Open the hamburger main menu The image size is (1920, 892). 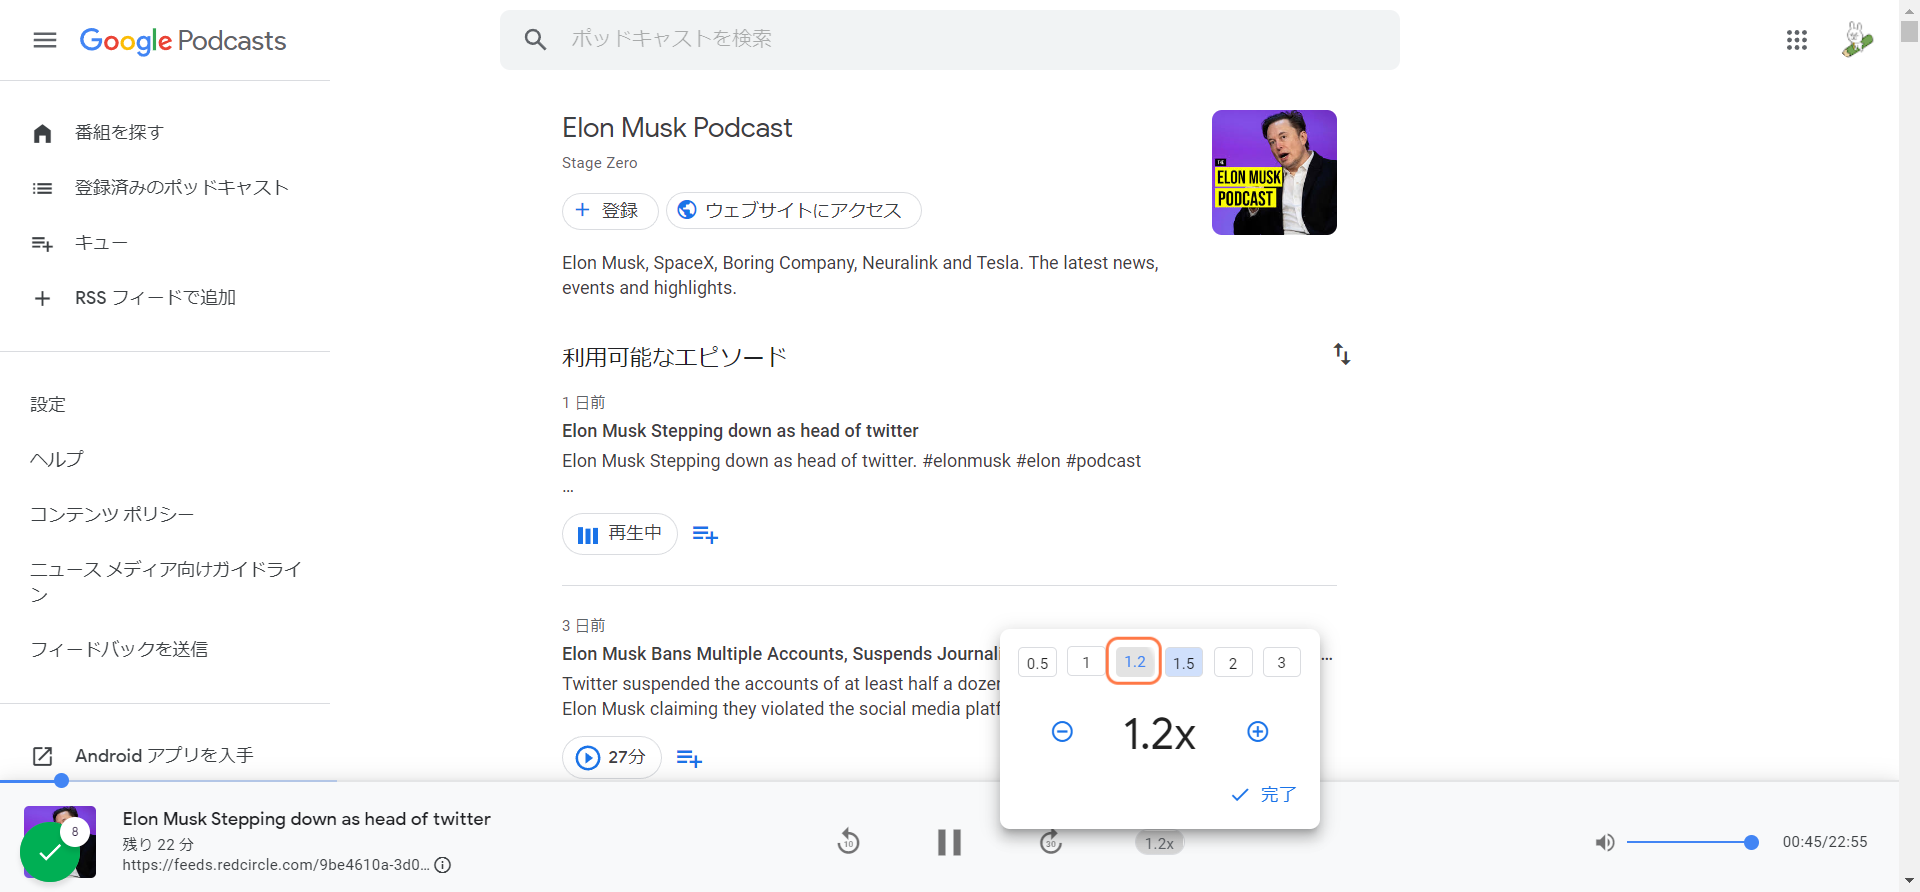45,40
